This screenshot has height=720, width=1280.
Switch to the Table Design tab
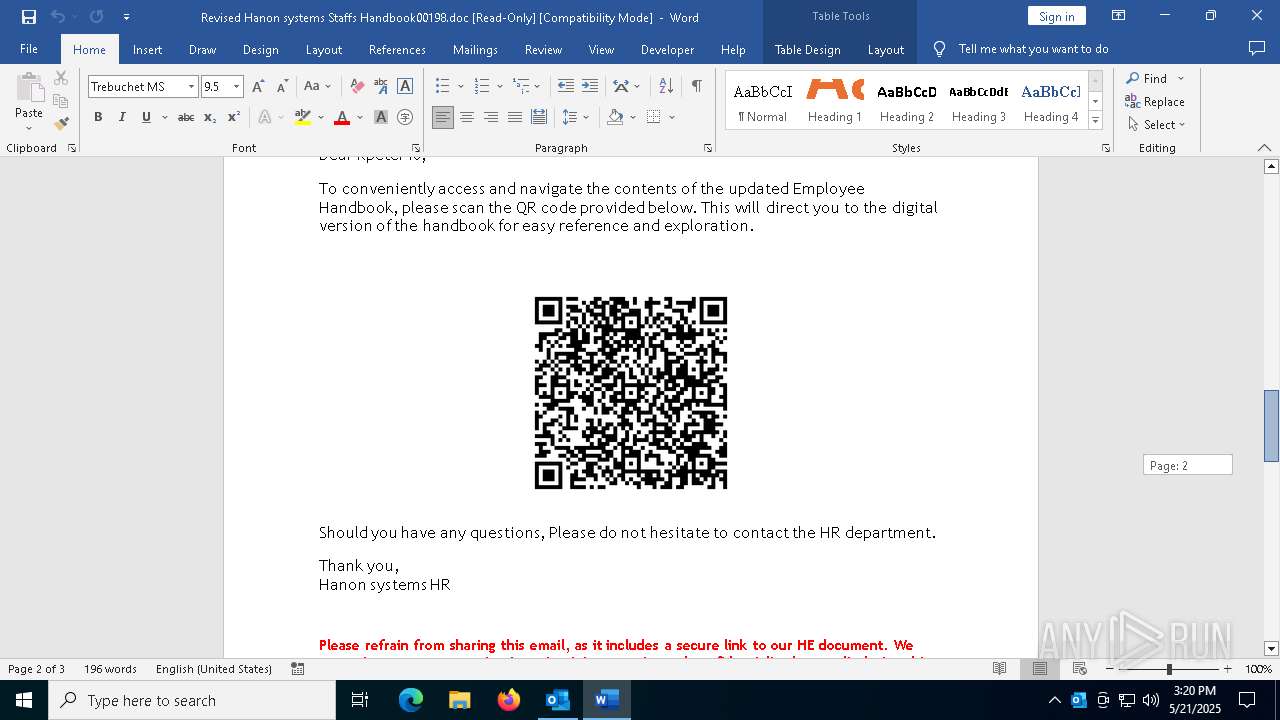(807, 49)
